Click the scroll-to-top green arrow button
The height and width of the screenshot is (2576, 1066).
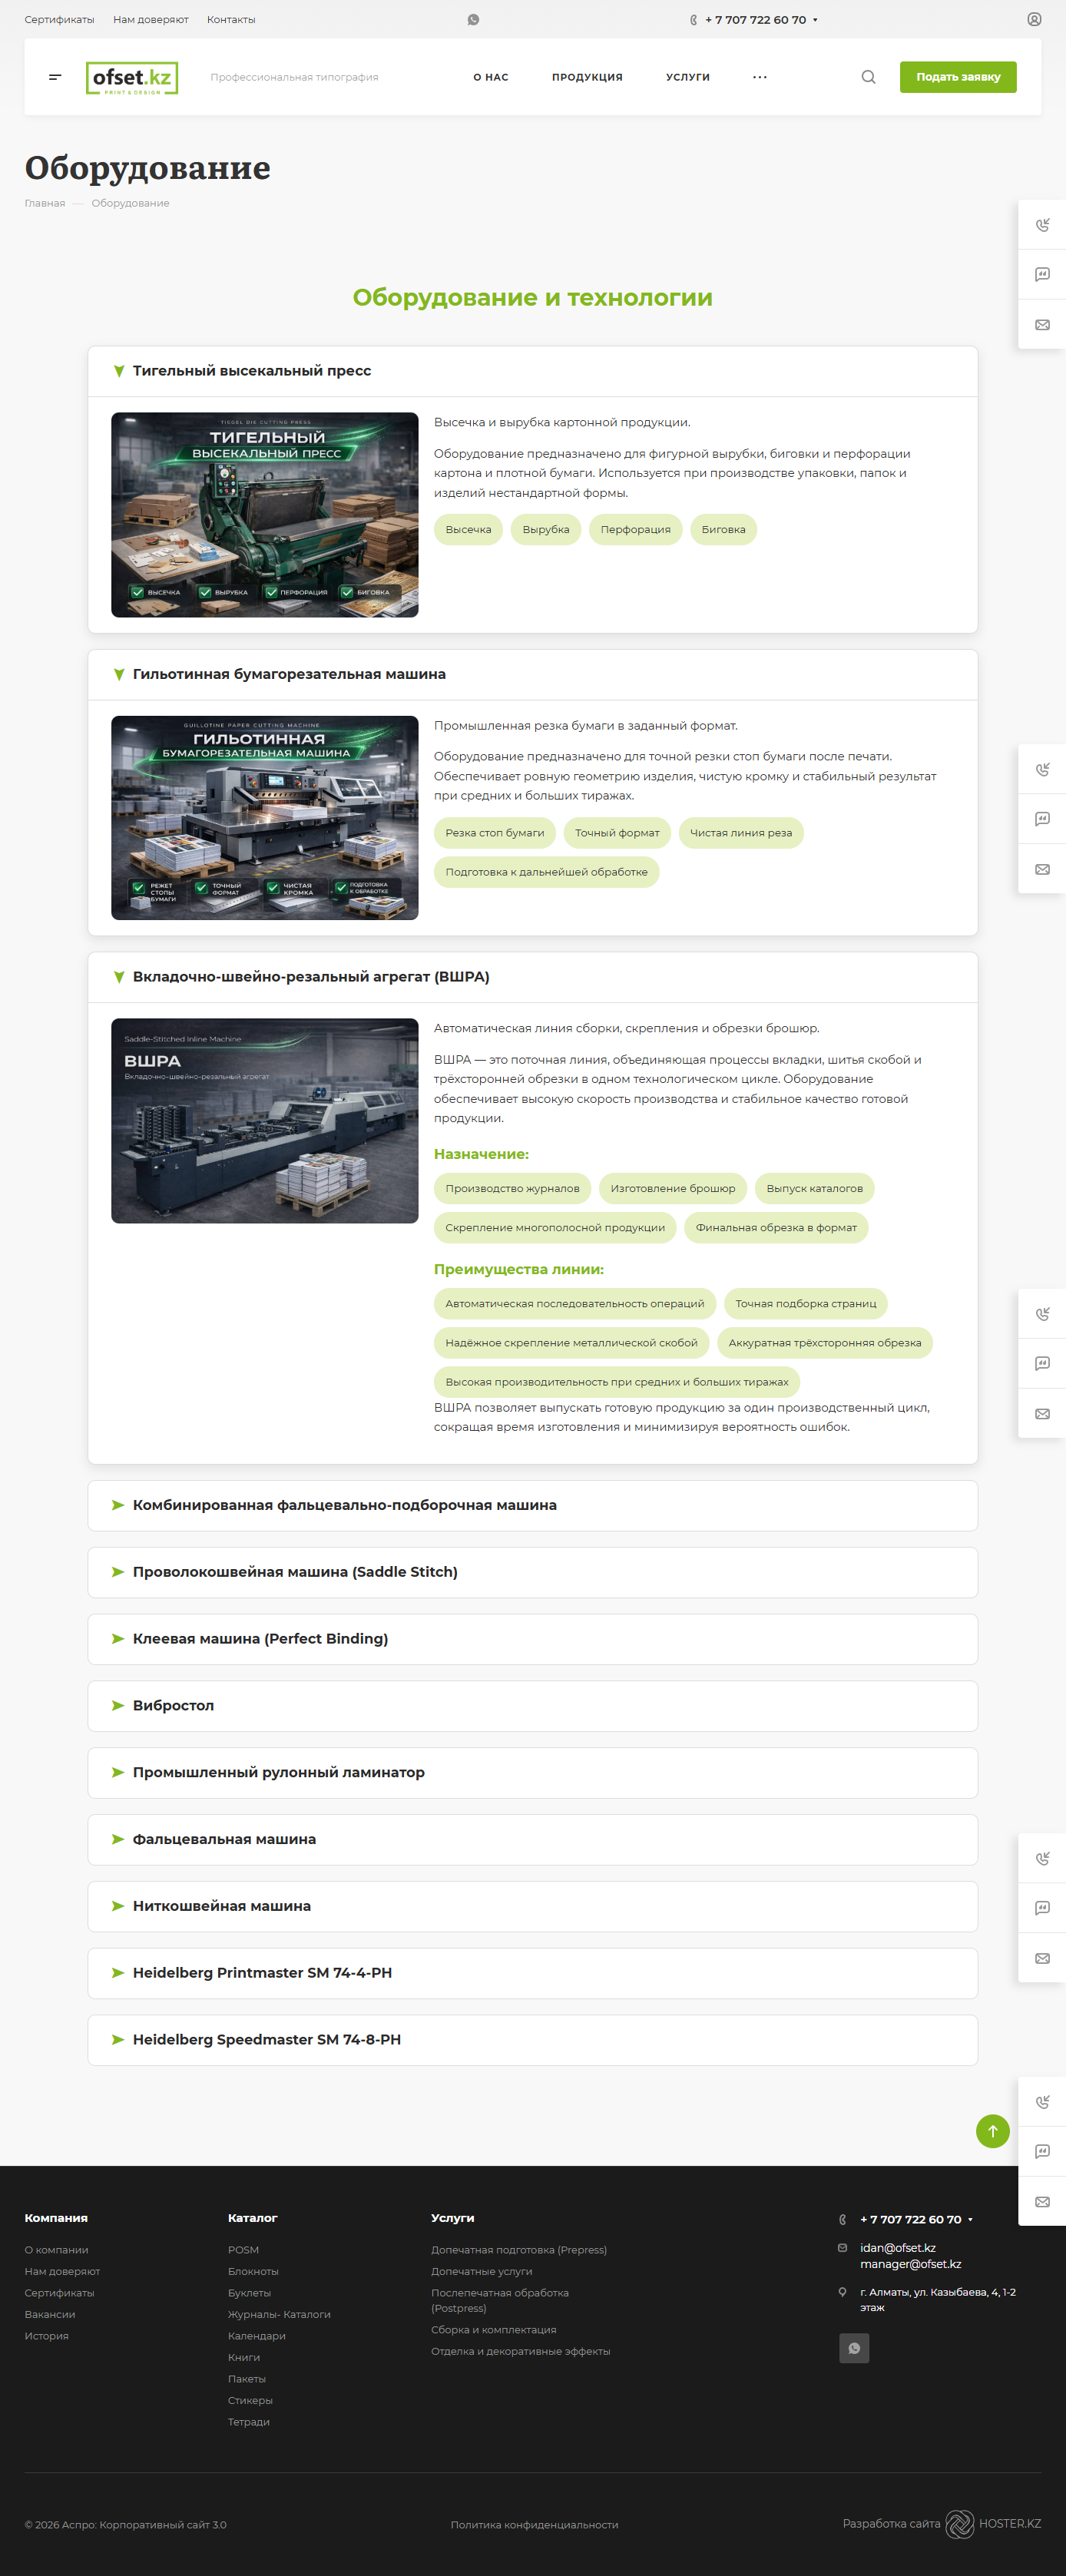click(992, 2131)
